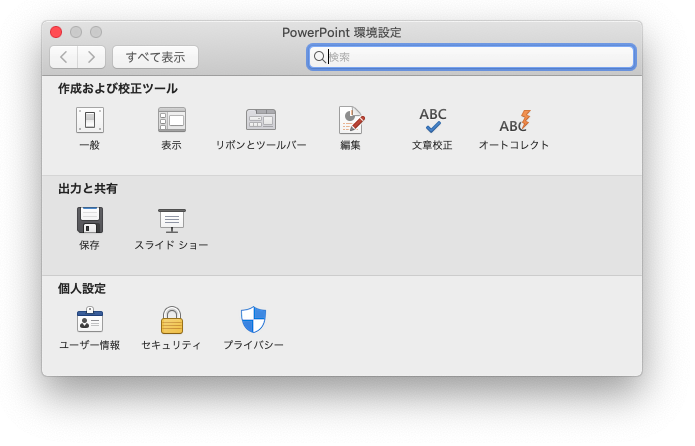The height and width of the screenshot is (446, 695).
Task: Open the 表示 (View) preferences icon
Action: point(172,120)
